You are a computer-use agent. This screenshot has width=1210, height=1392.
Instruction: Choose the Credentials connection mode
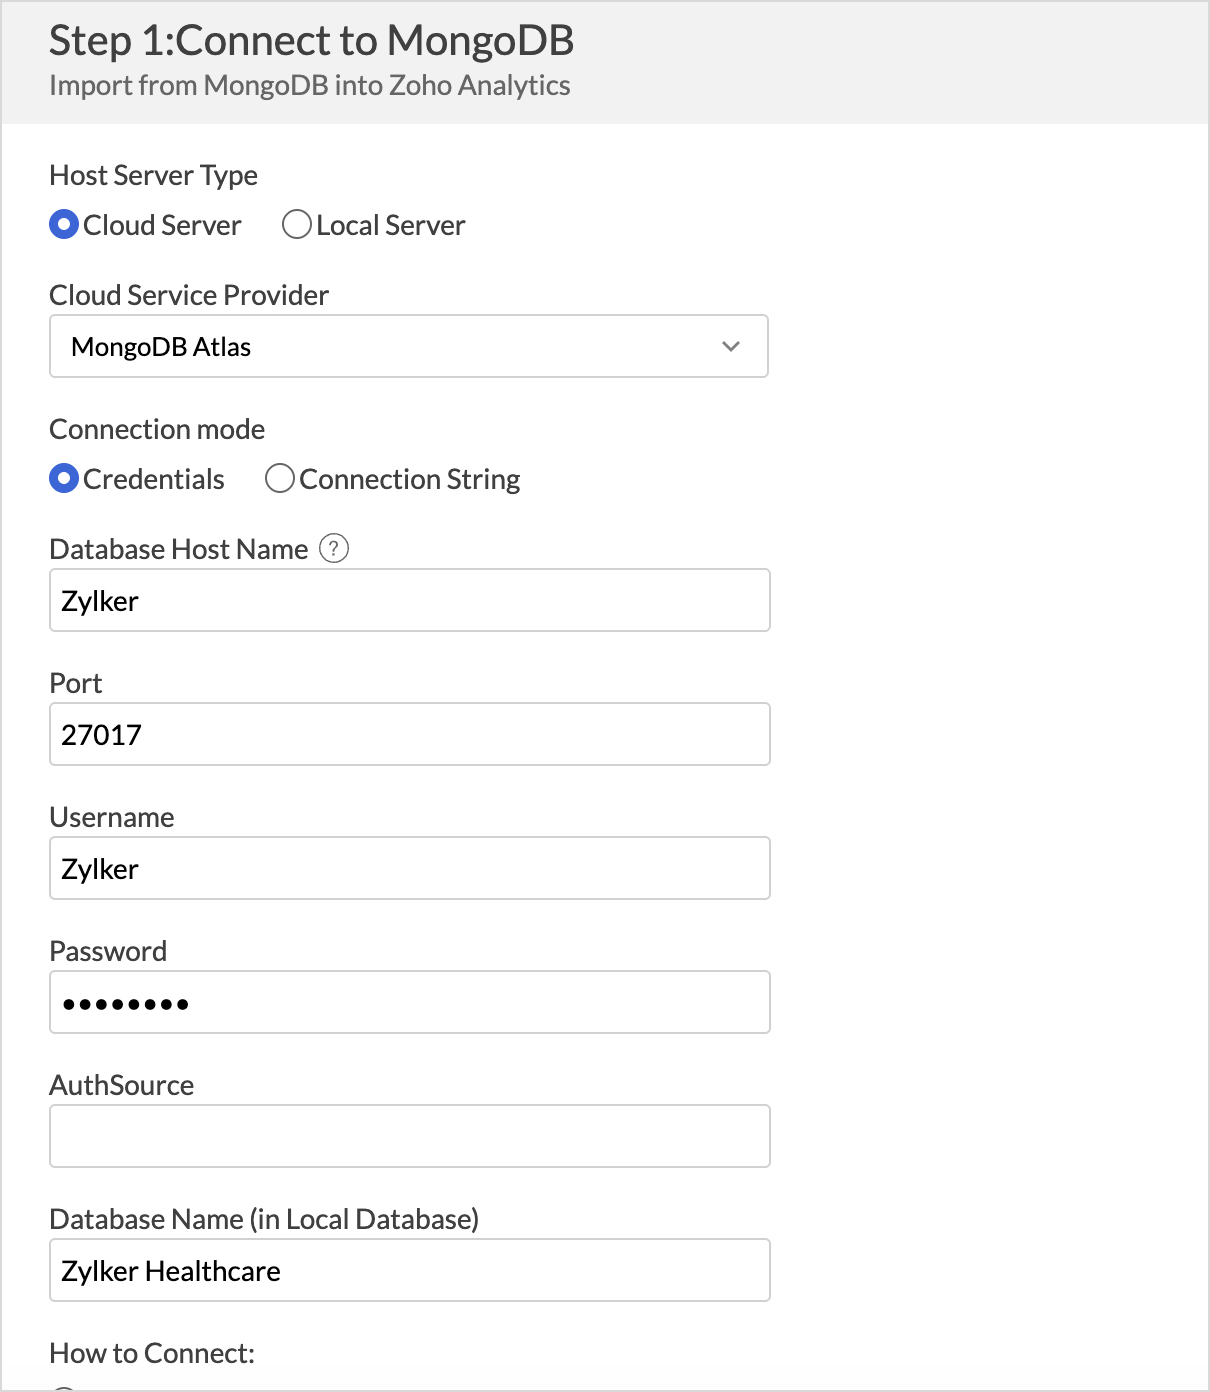point(64,479)
